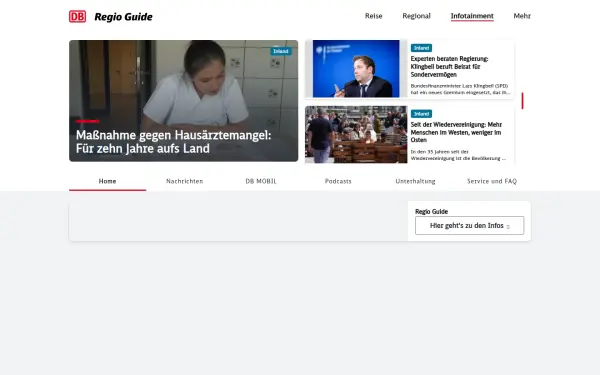Viewport: 600px width, 375px height.
Task: Click the DB logo icon
Action: [77, 16]
